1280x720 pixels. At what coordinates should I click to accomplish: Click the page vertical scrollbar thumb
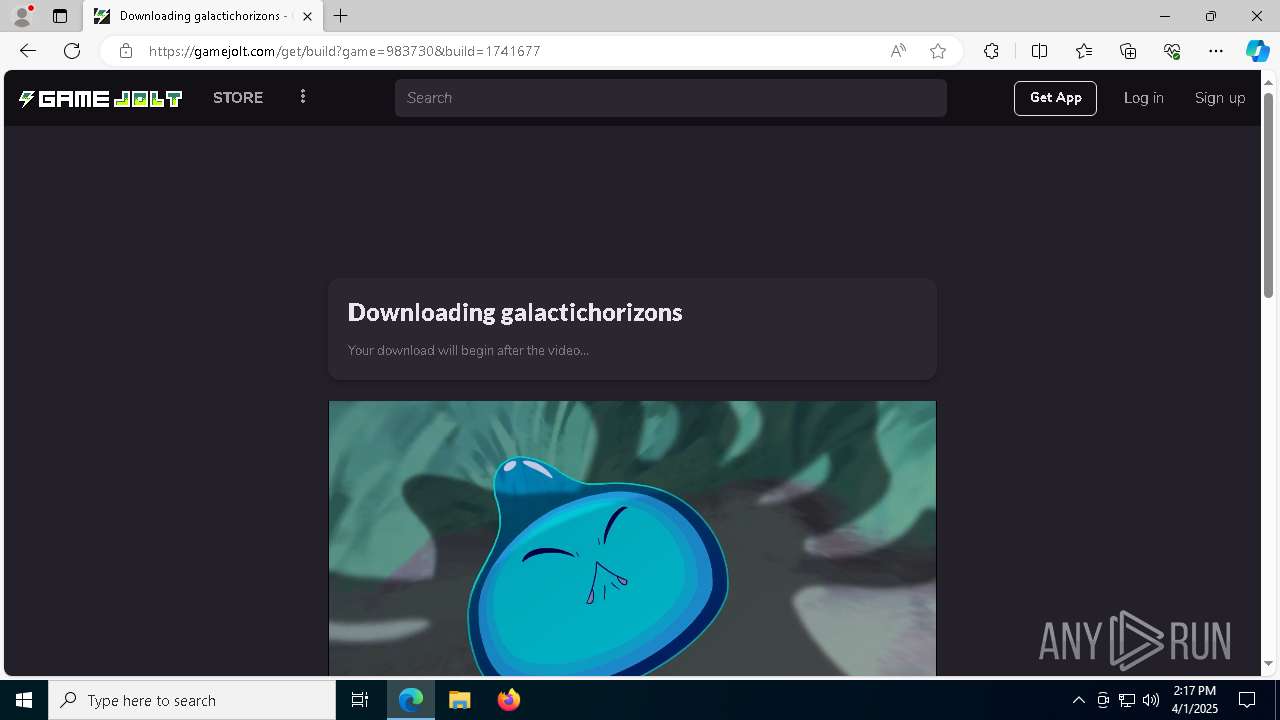coord(1268,195)
